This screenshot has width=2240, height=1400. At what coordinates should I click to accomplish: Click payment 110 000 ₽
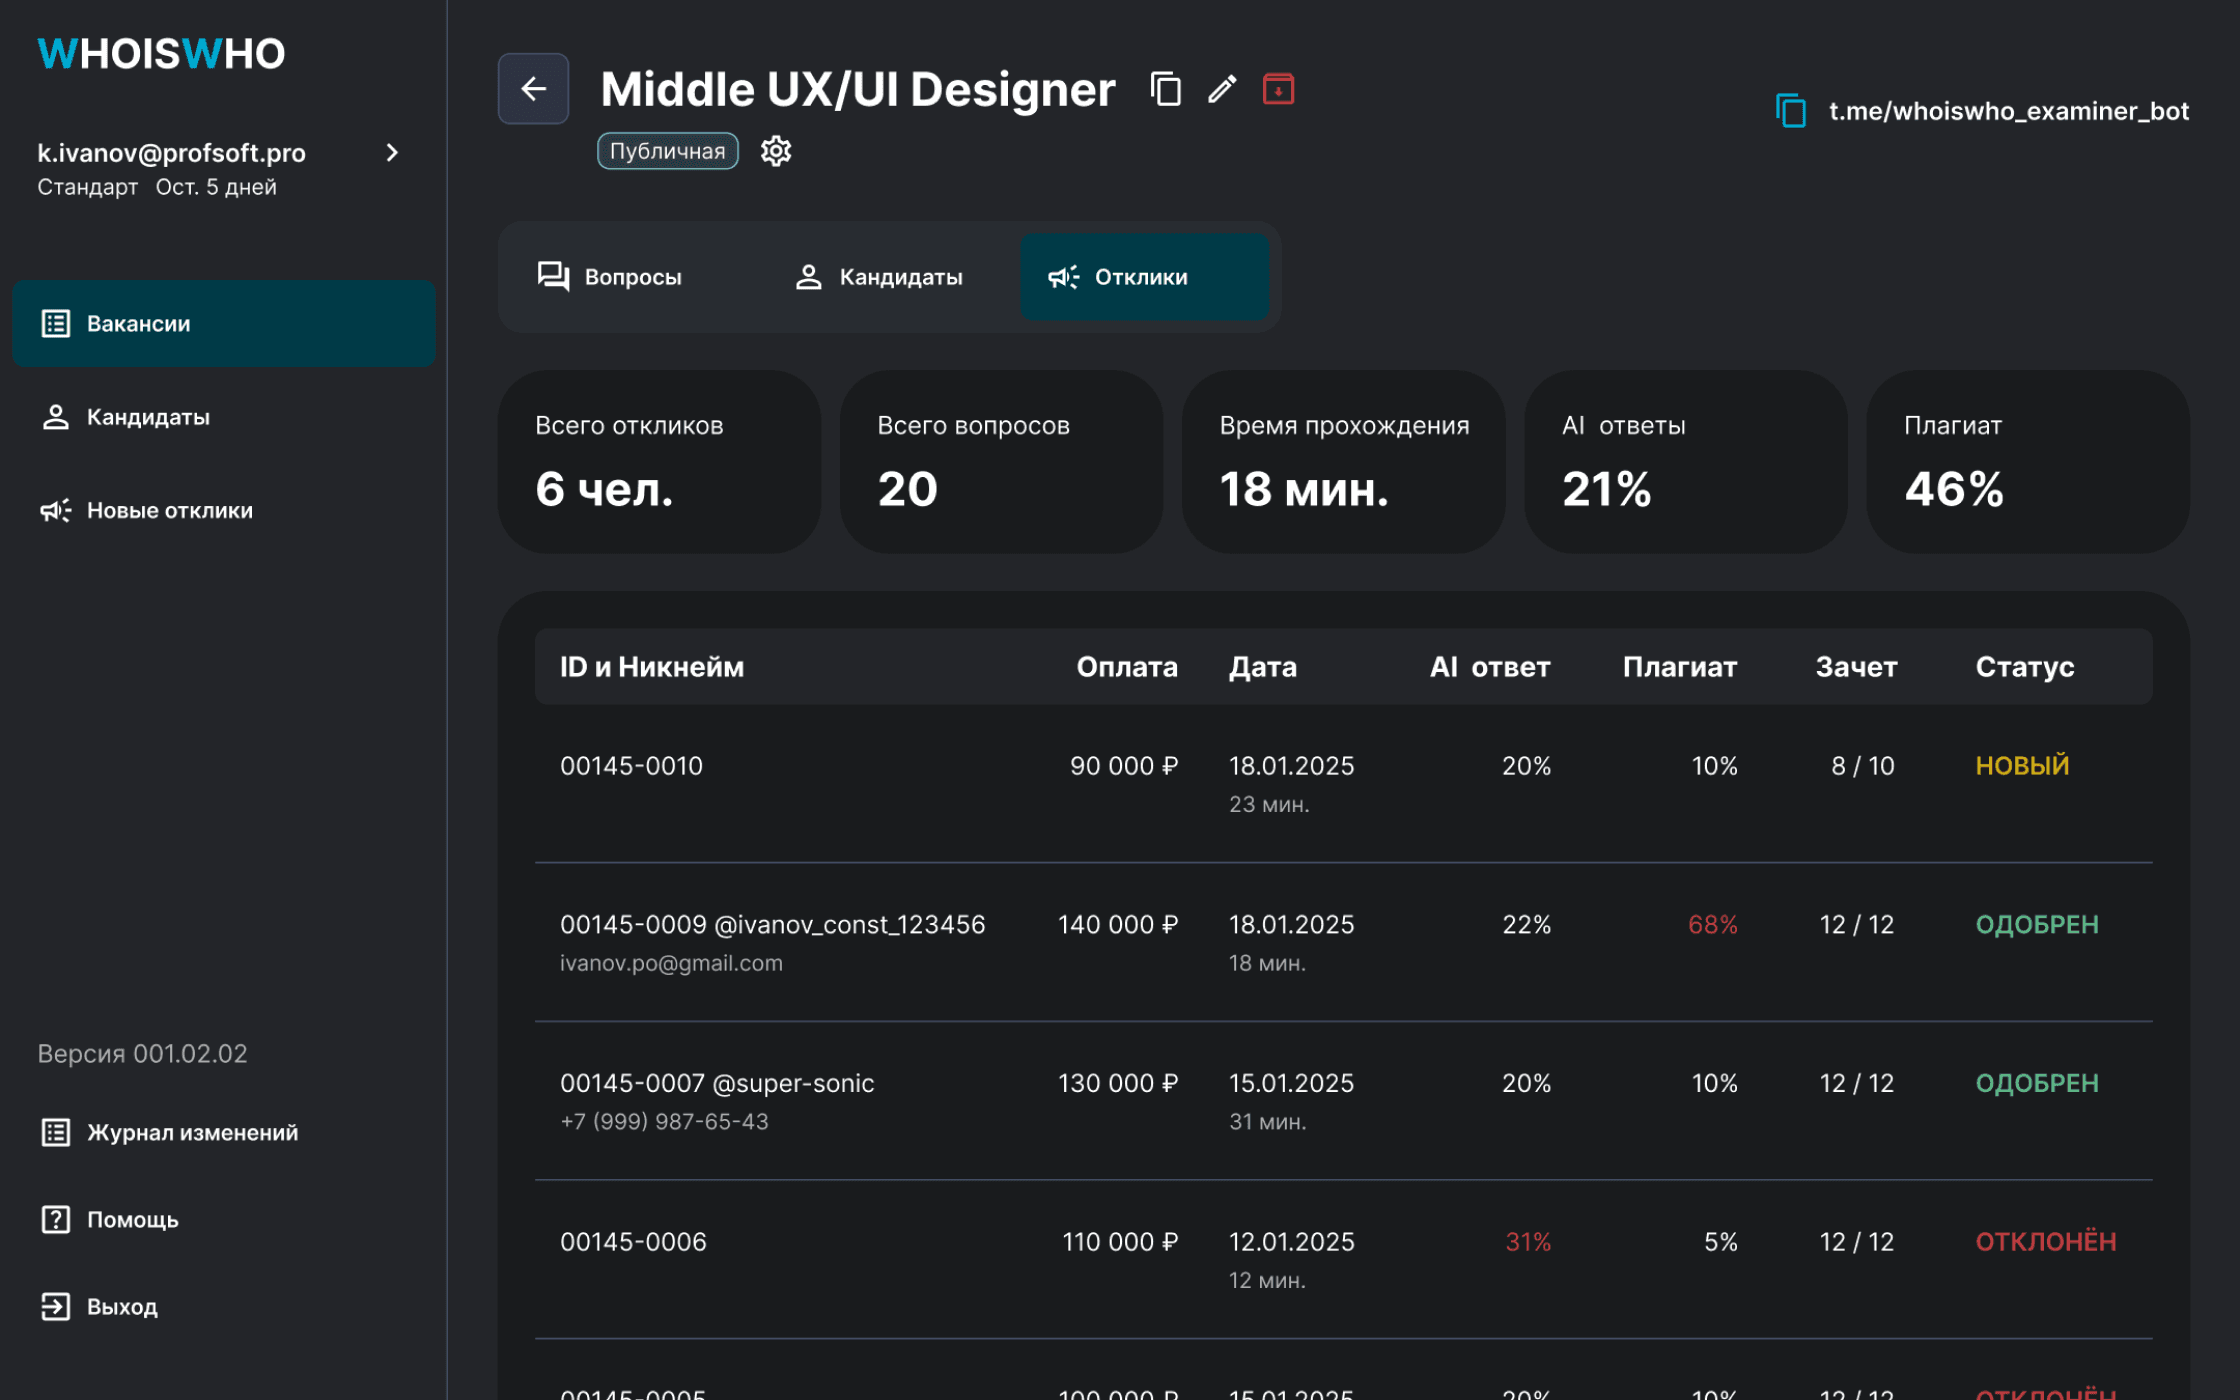point(1120,1242)
